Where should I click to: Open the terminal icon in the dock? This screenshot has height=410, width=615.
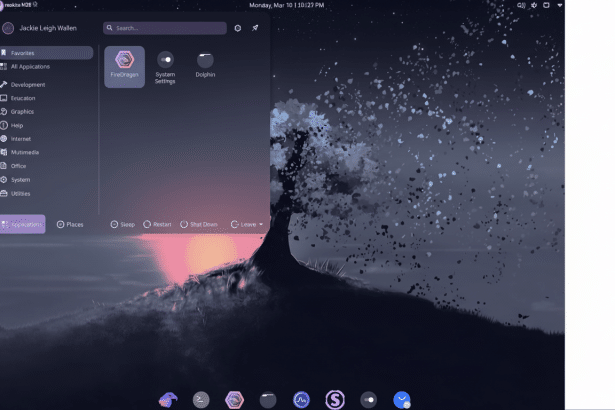tap(201, 400)
